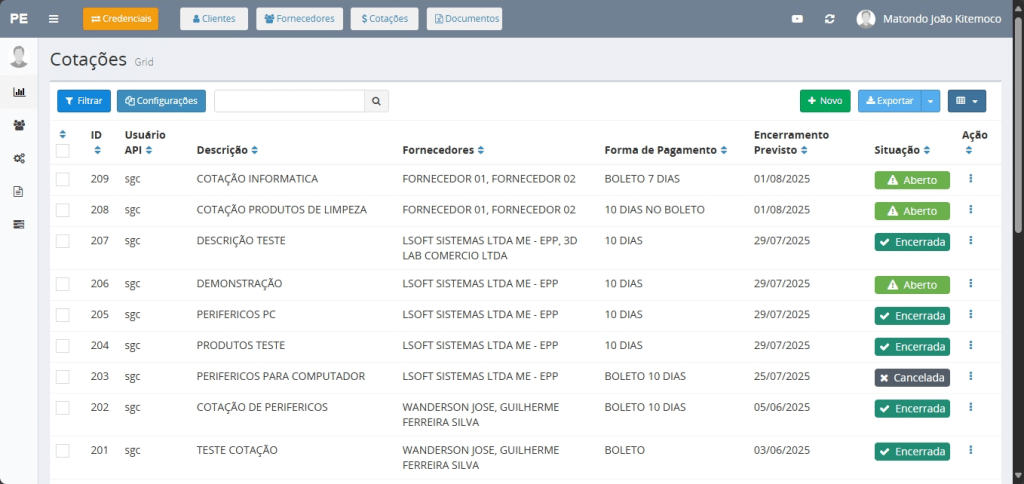Open the Fornecedores tab
Viewport: 1024px width, 484px height.
(300, 19)
